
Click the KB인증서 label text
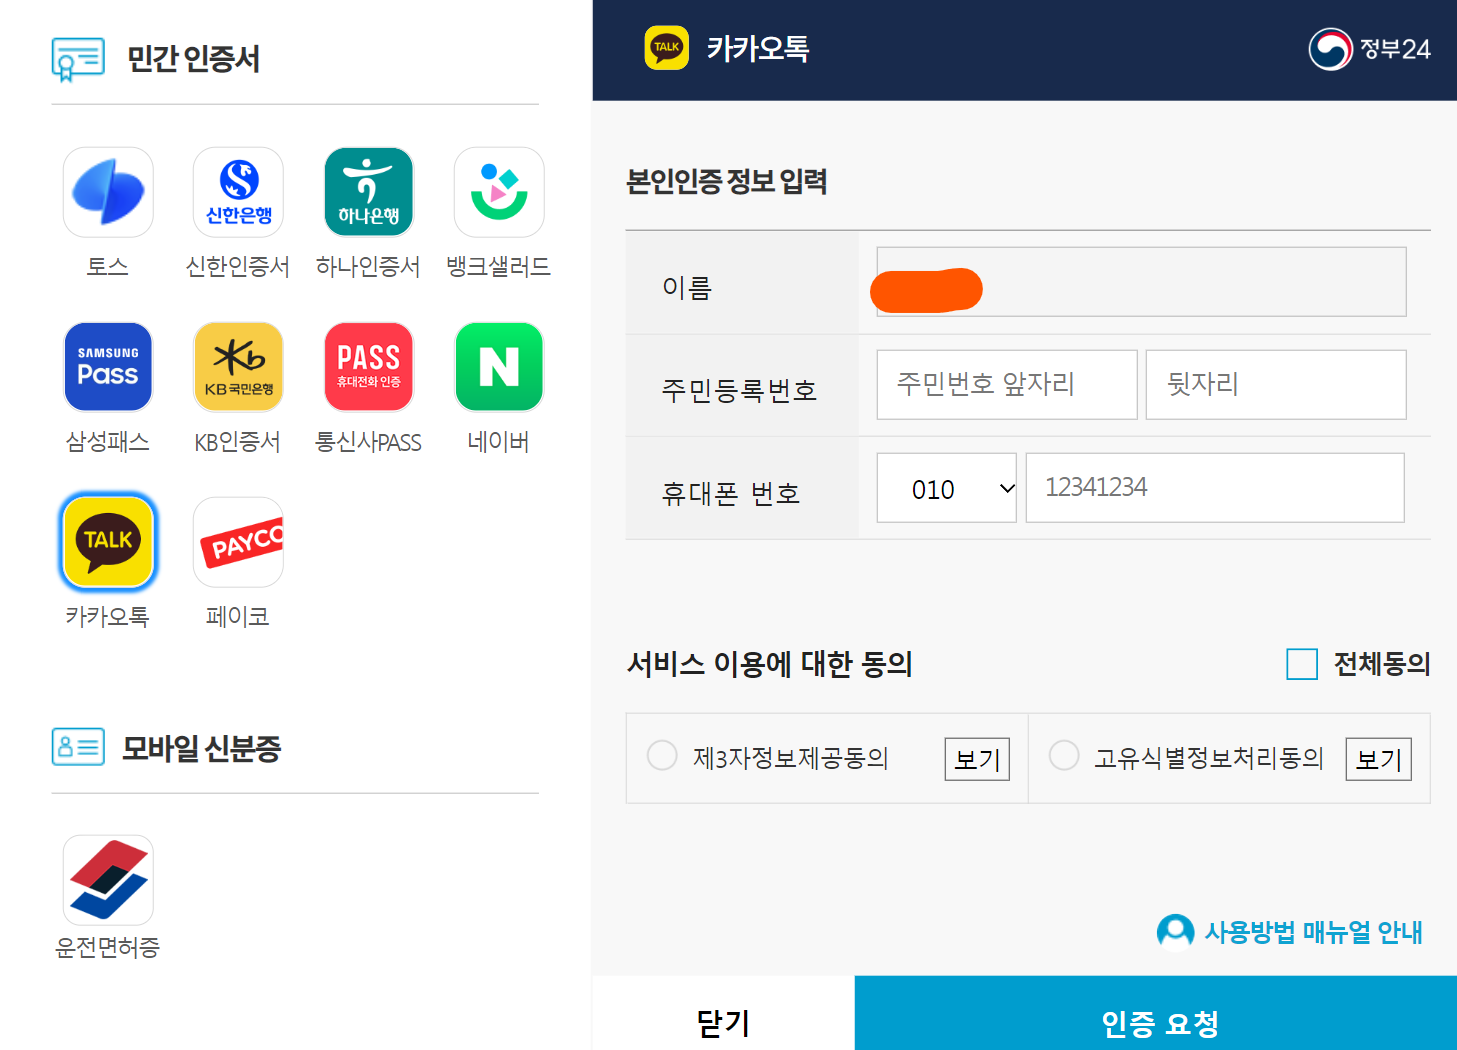238,442
